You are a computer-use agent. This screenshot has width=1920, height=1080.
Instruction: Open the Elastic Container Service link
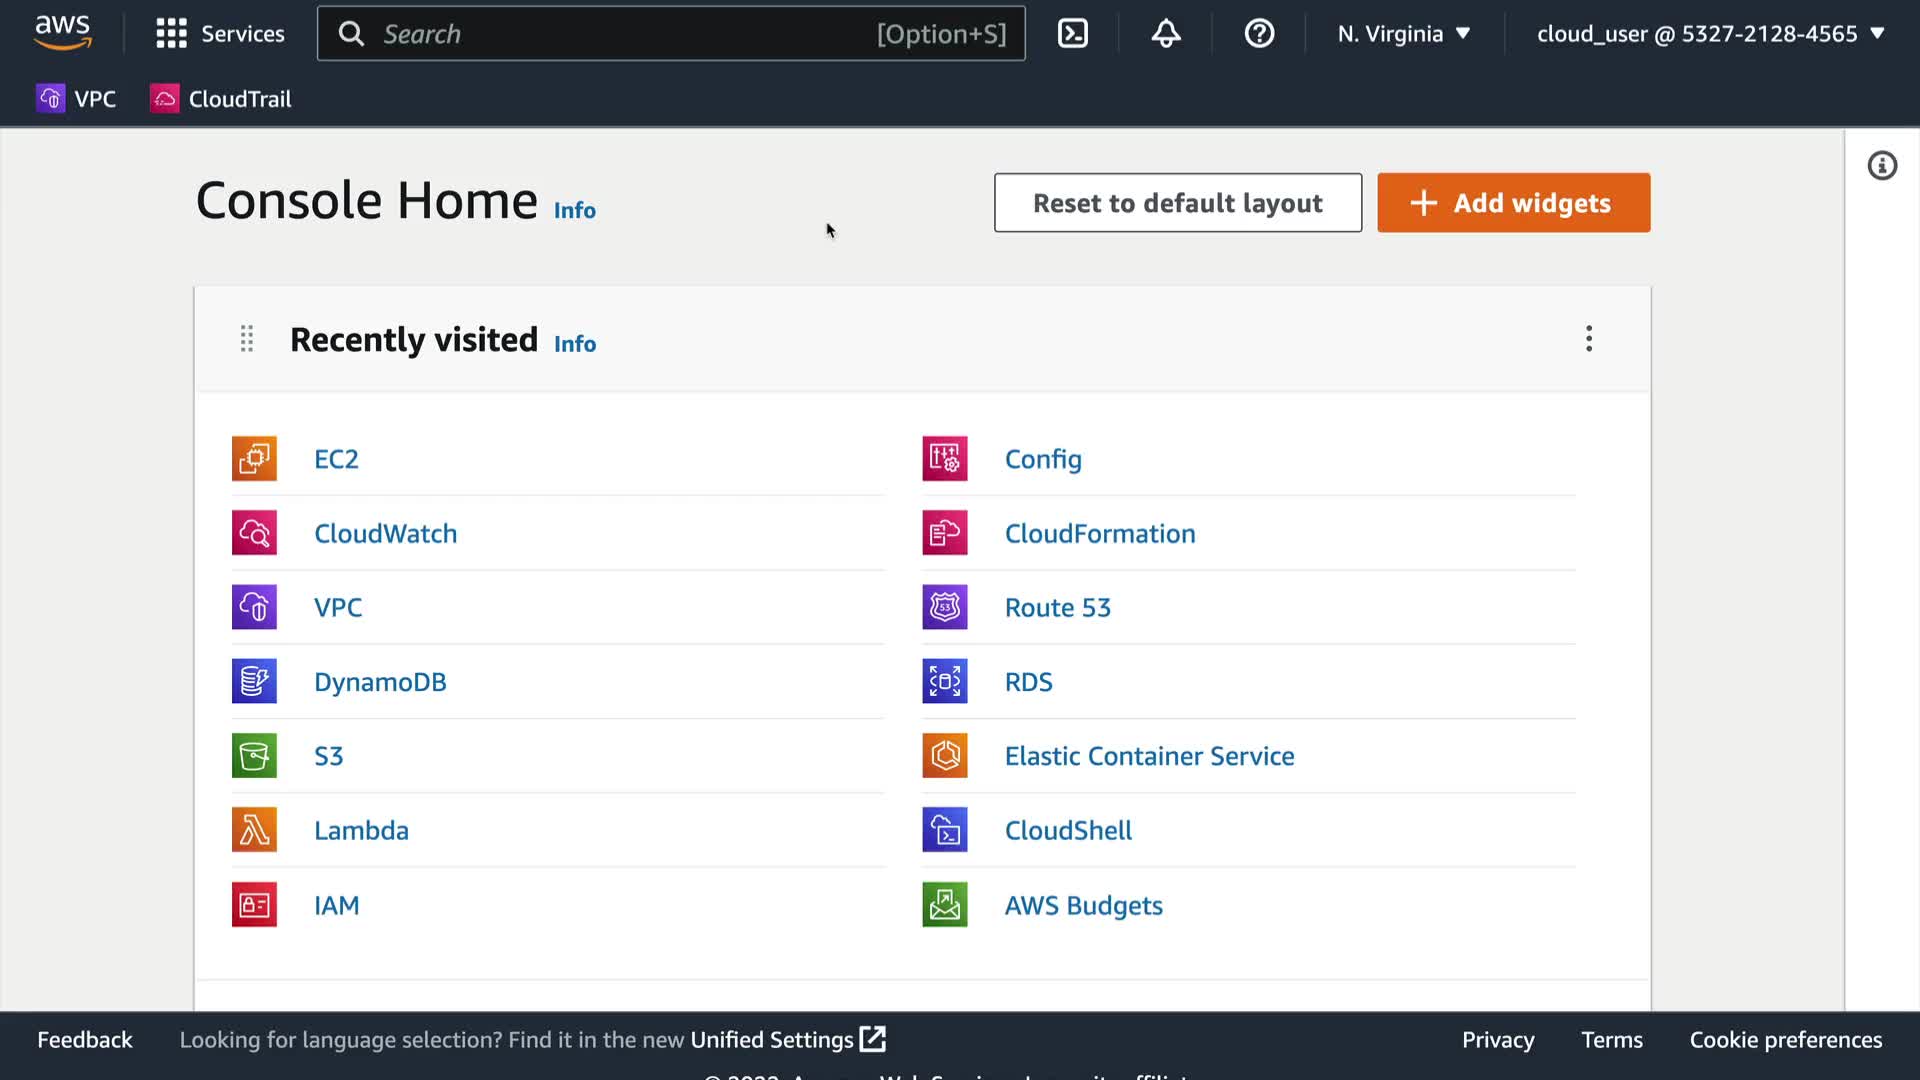[x=1149, y=756]
